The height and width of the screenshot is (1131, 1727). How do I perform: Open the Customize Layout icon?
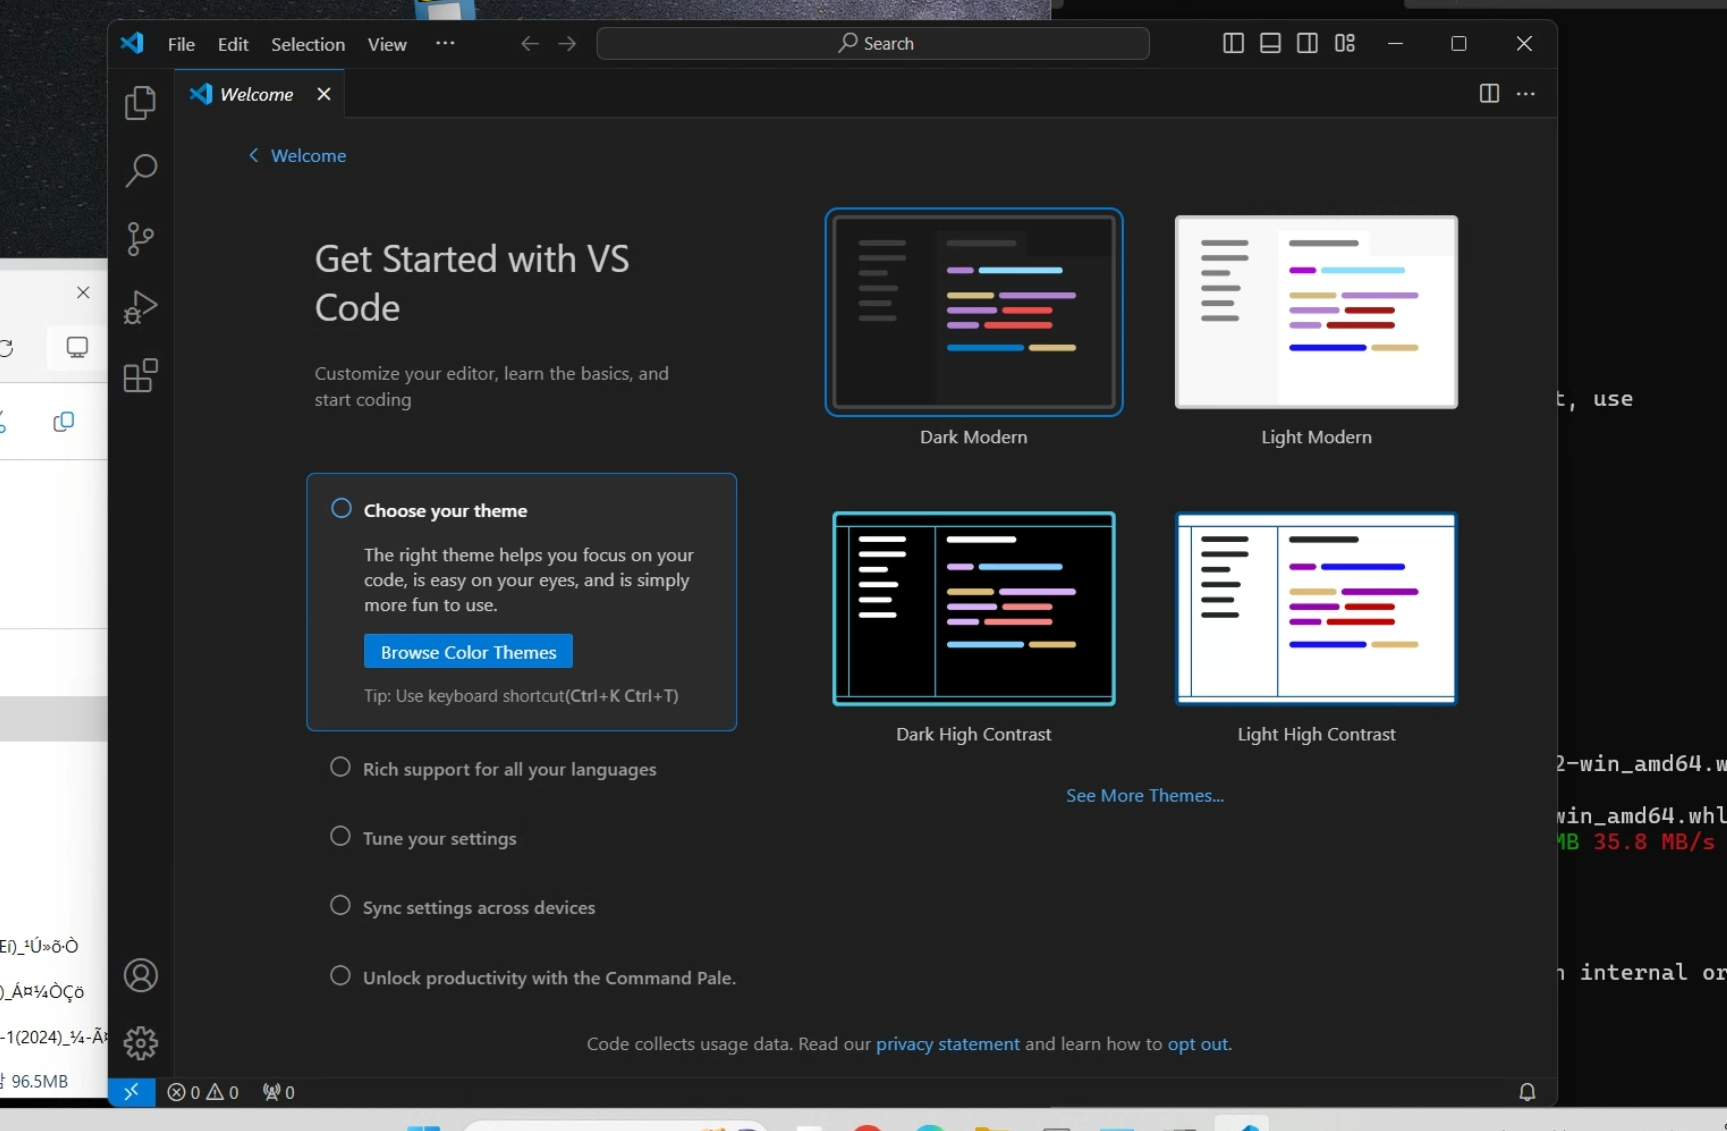click(x=1345, y=43)
